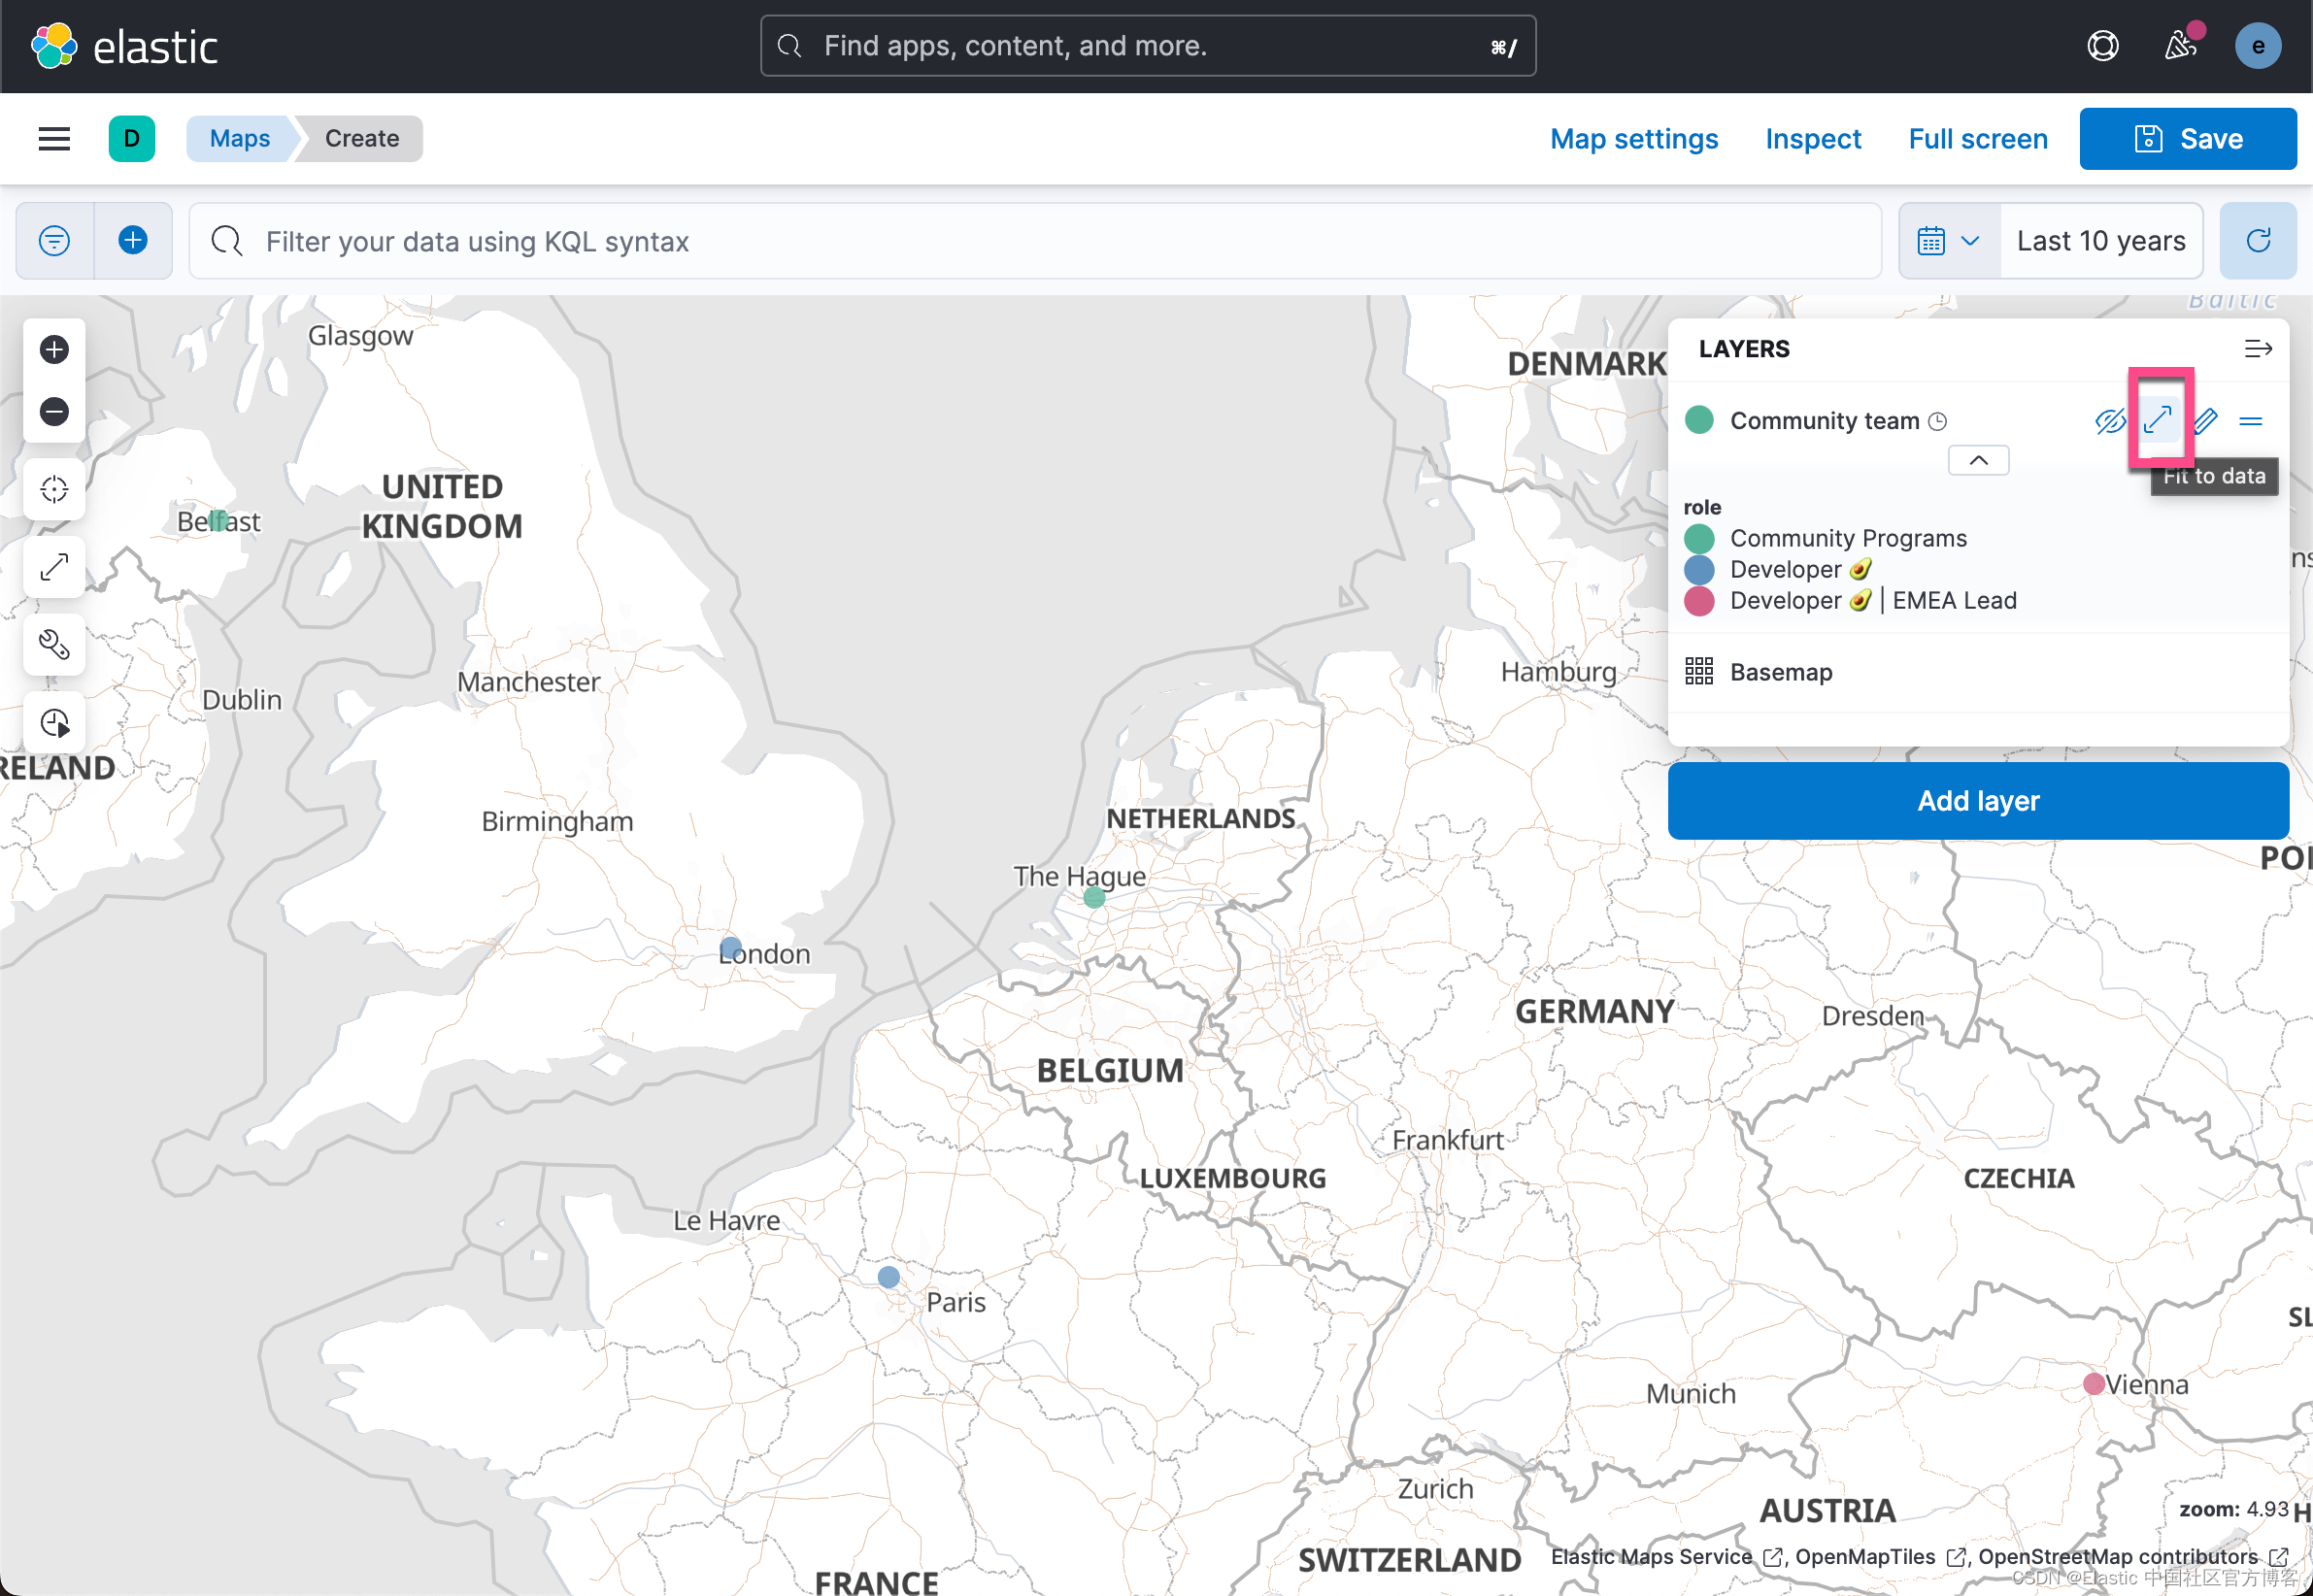Screen dimensions: 2313x1596
Task: Zoom out on the map
Action: point(54,411)
